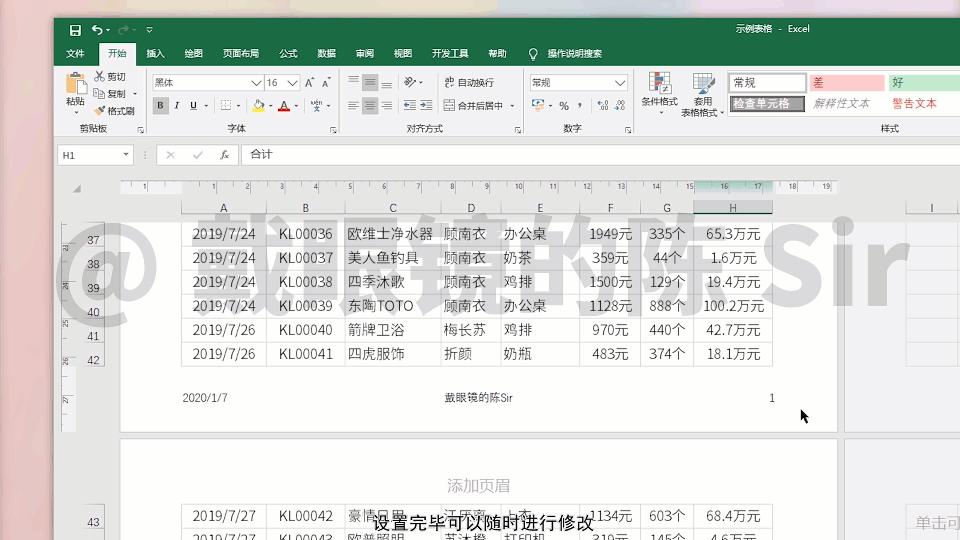Viewport: 960px width, 540px height.
Task: Apply the yellow fill color bucket
Action: click(x=258, y=105)
